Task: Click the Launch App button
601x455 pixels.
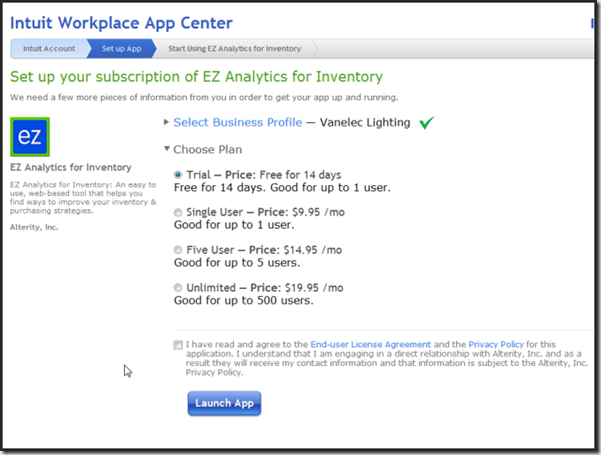Action: (x=224, y=403)
